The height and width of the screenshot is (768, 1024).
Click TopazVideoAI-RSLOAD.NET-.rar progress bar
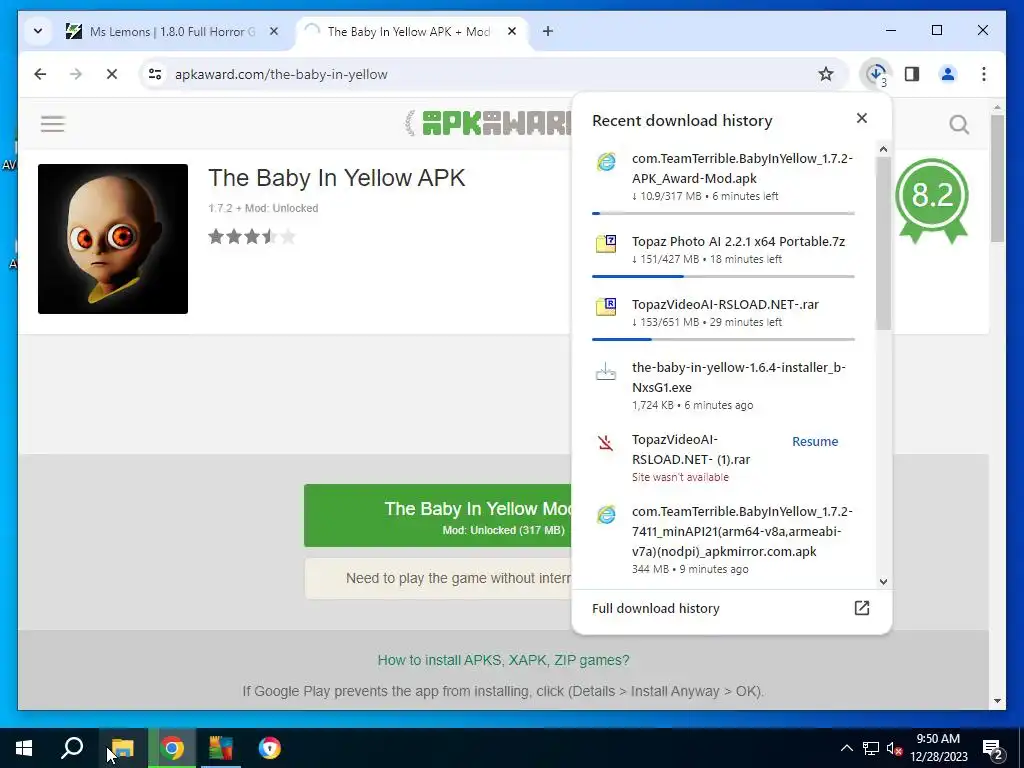tap(723, 340)
